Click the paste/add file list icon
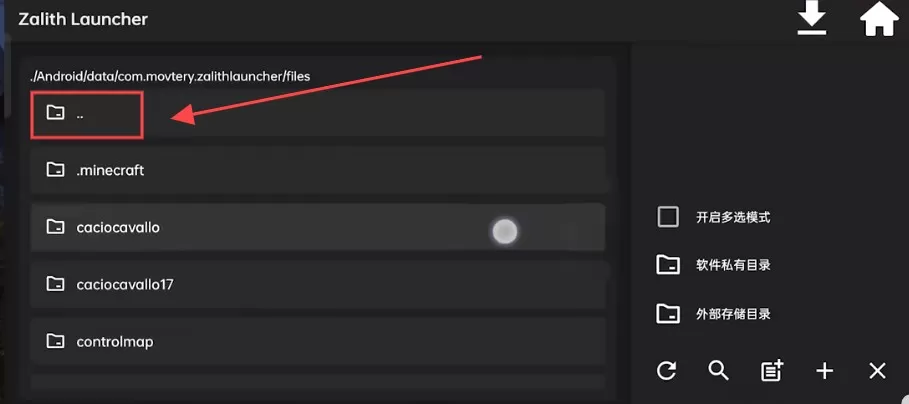The image size is (909, 404). (772, 370)
